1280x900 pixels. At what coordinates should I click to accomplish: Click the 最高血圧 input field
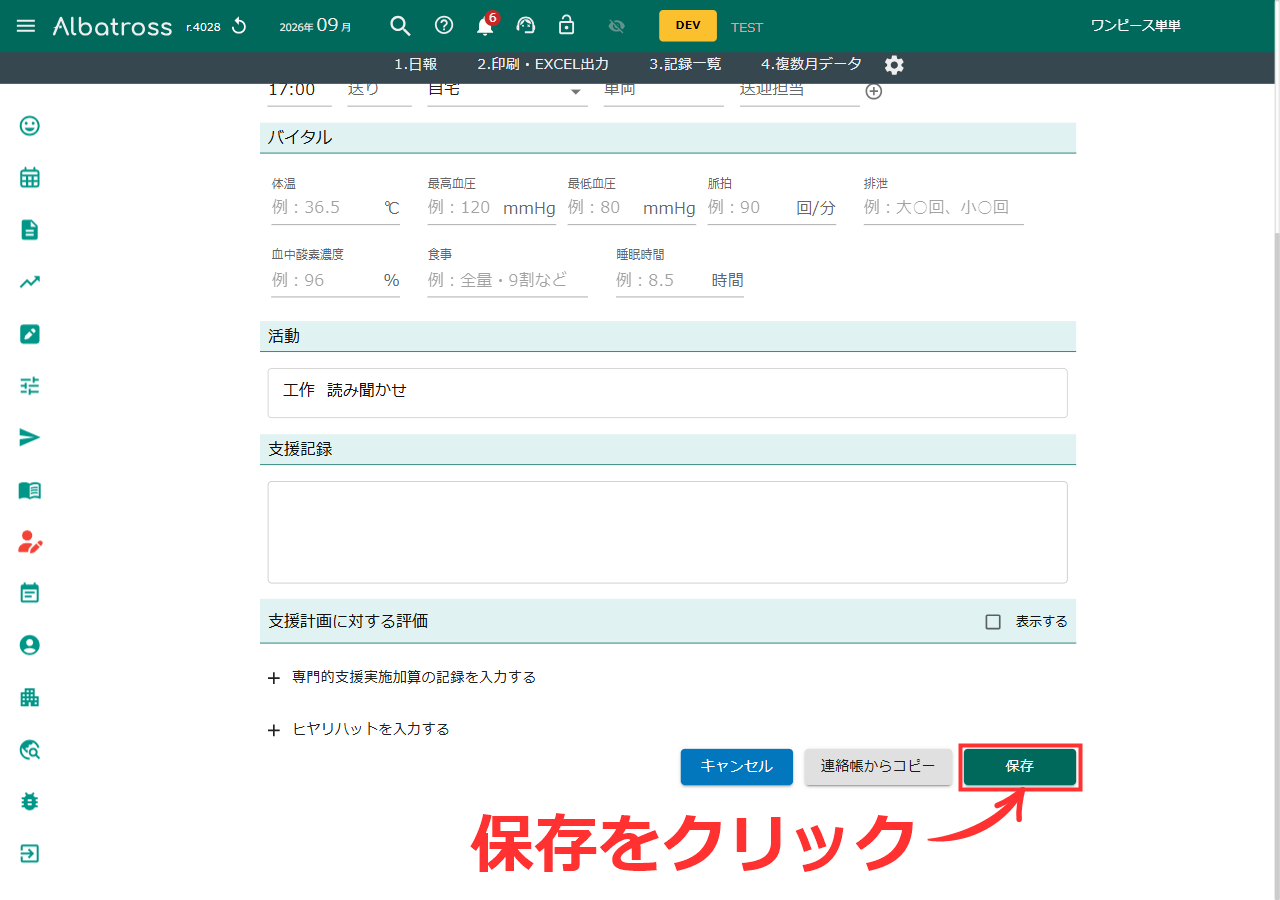pyautogui.click(x=491, y=208)
